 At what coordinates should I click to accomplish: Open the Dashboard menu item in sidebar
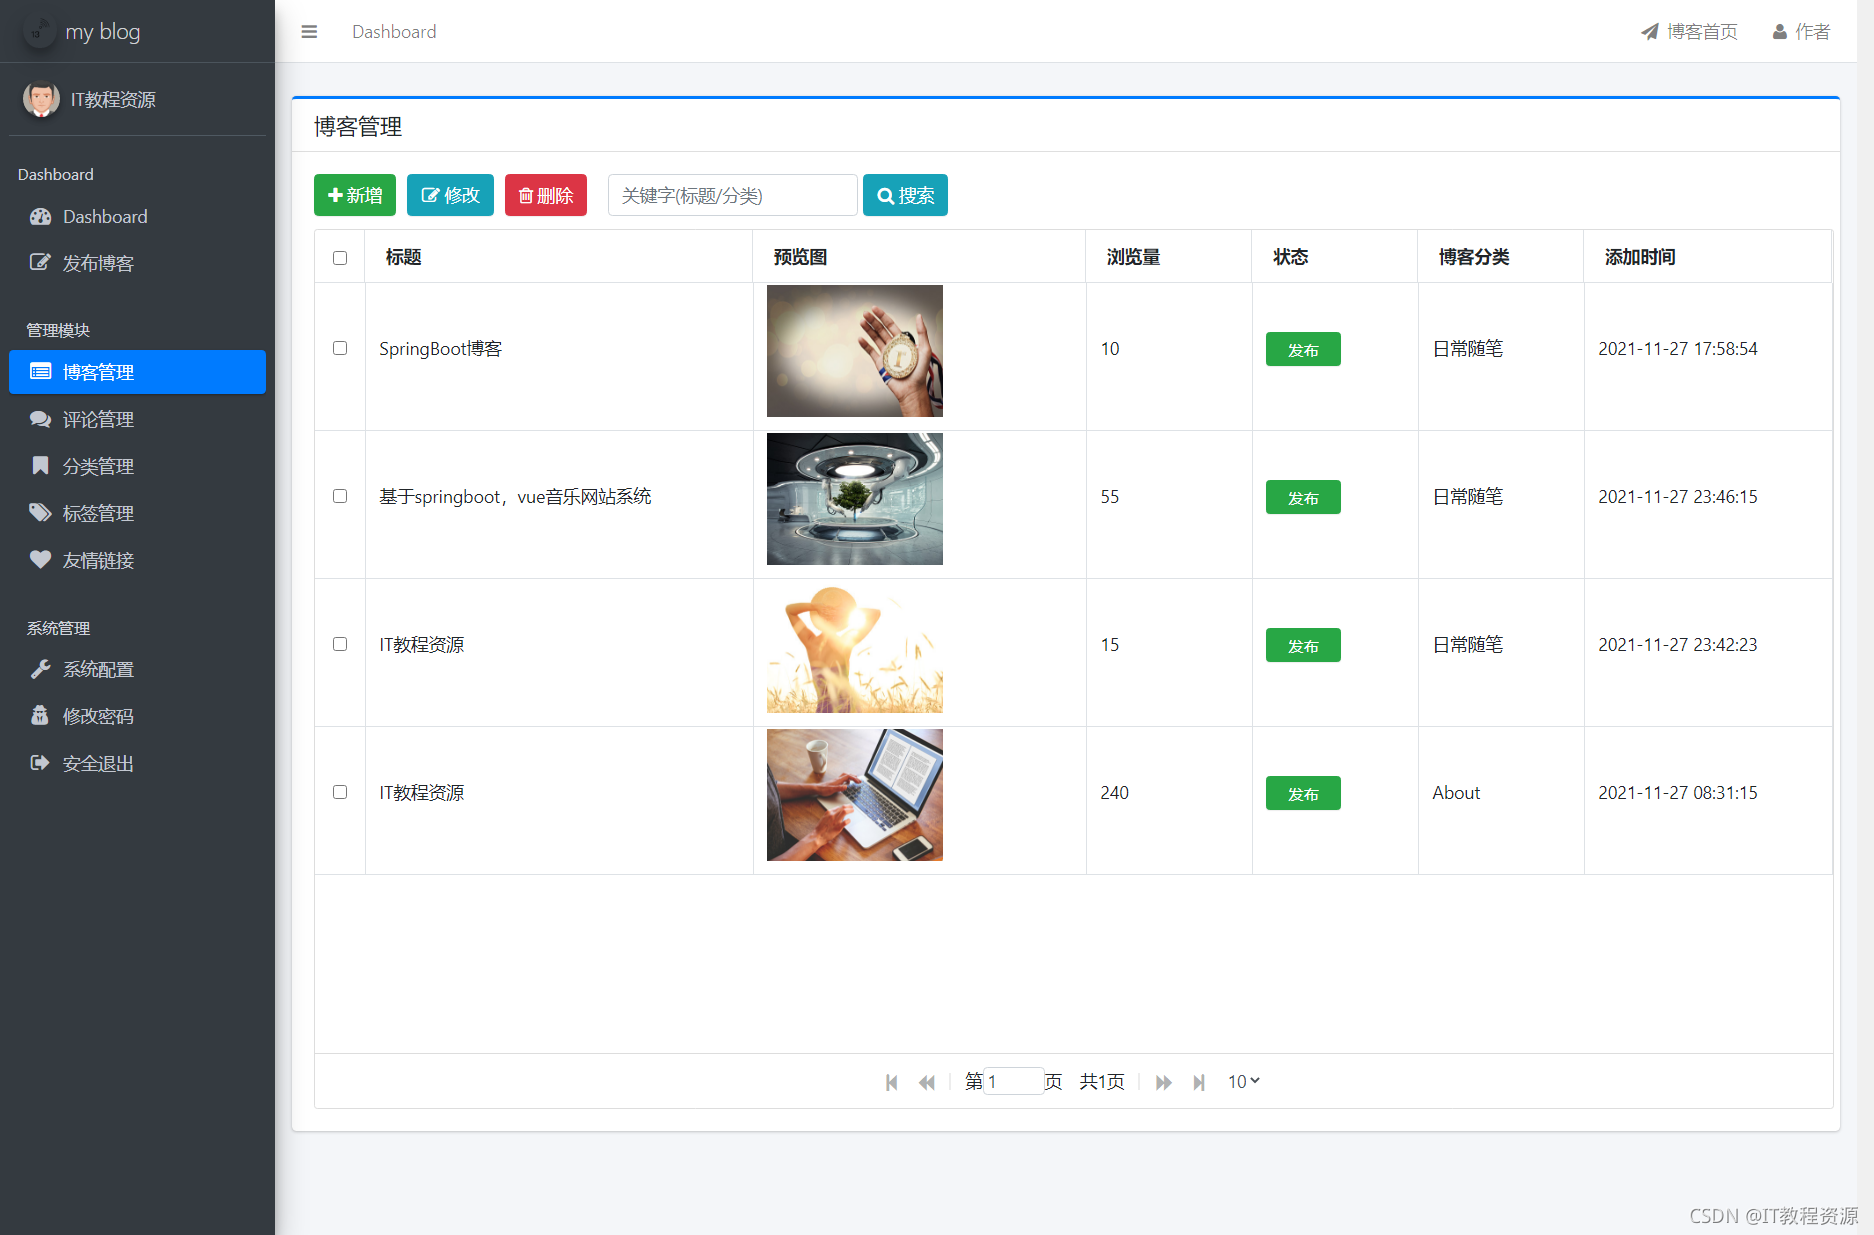(x=137, y=217)
